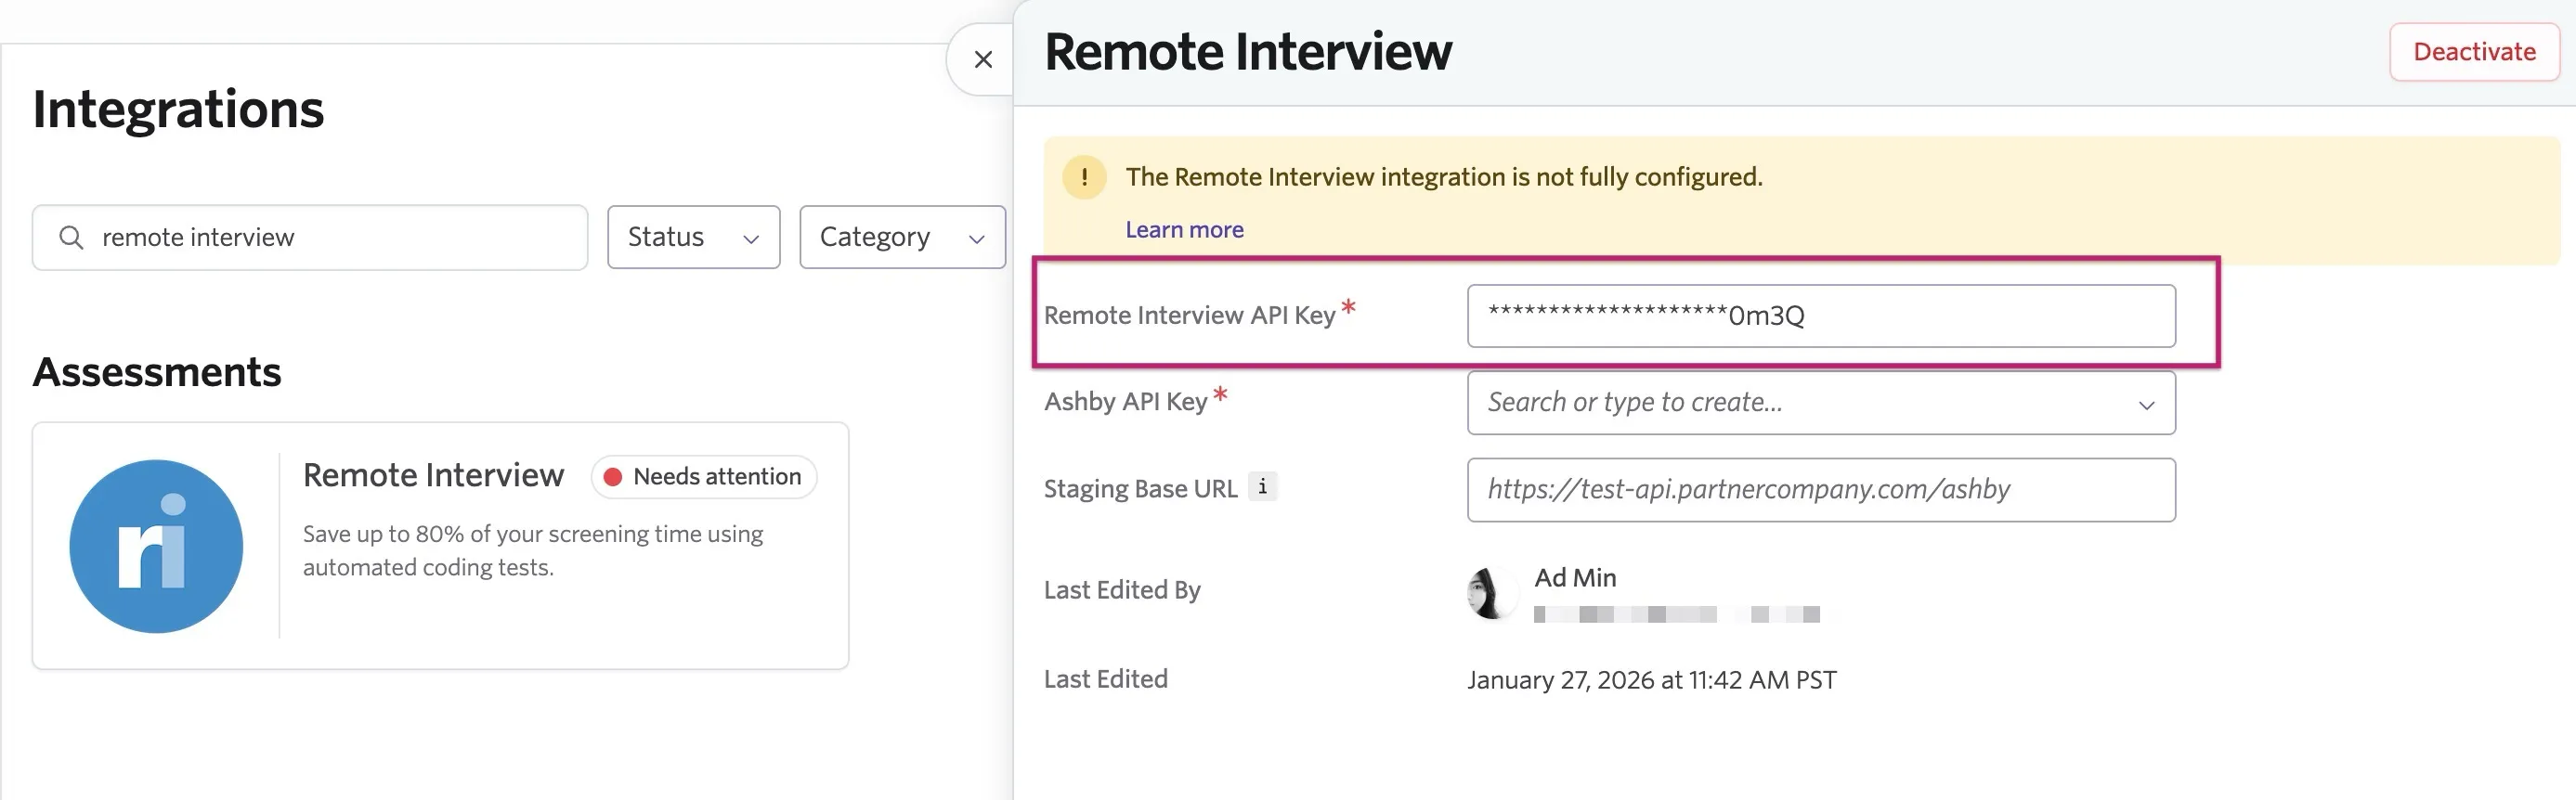This screenshot has width=2576, height=800.
Task: Close the Remote Interview side panel
Action: coord(983,60)
